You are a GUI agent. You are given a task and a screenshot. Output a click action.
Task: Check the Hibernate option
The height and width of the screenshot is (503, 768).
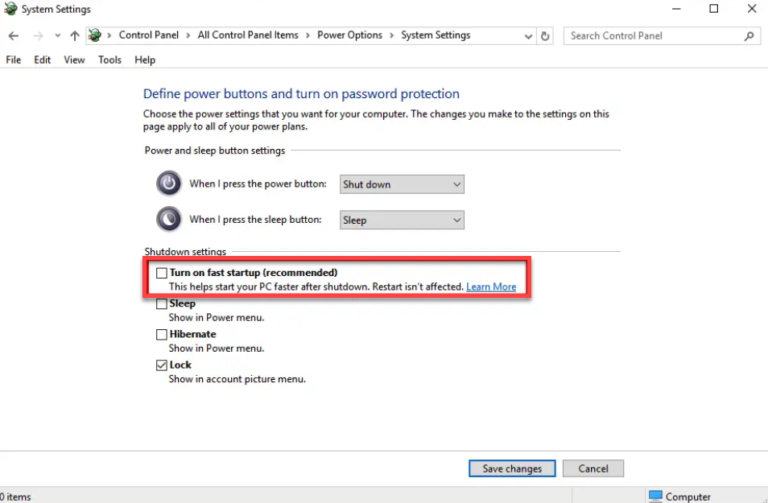162,335
